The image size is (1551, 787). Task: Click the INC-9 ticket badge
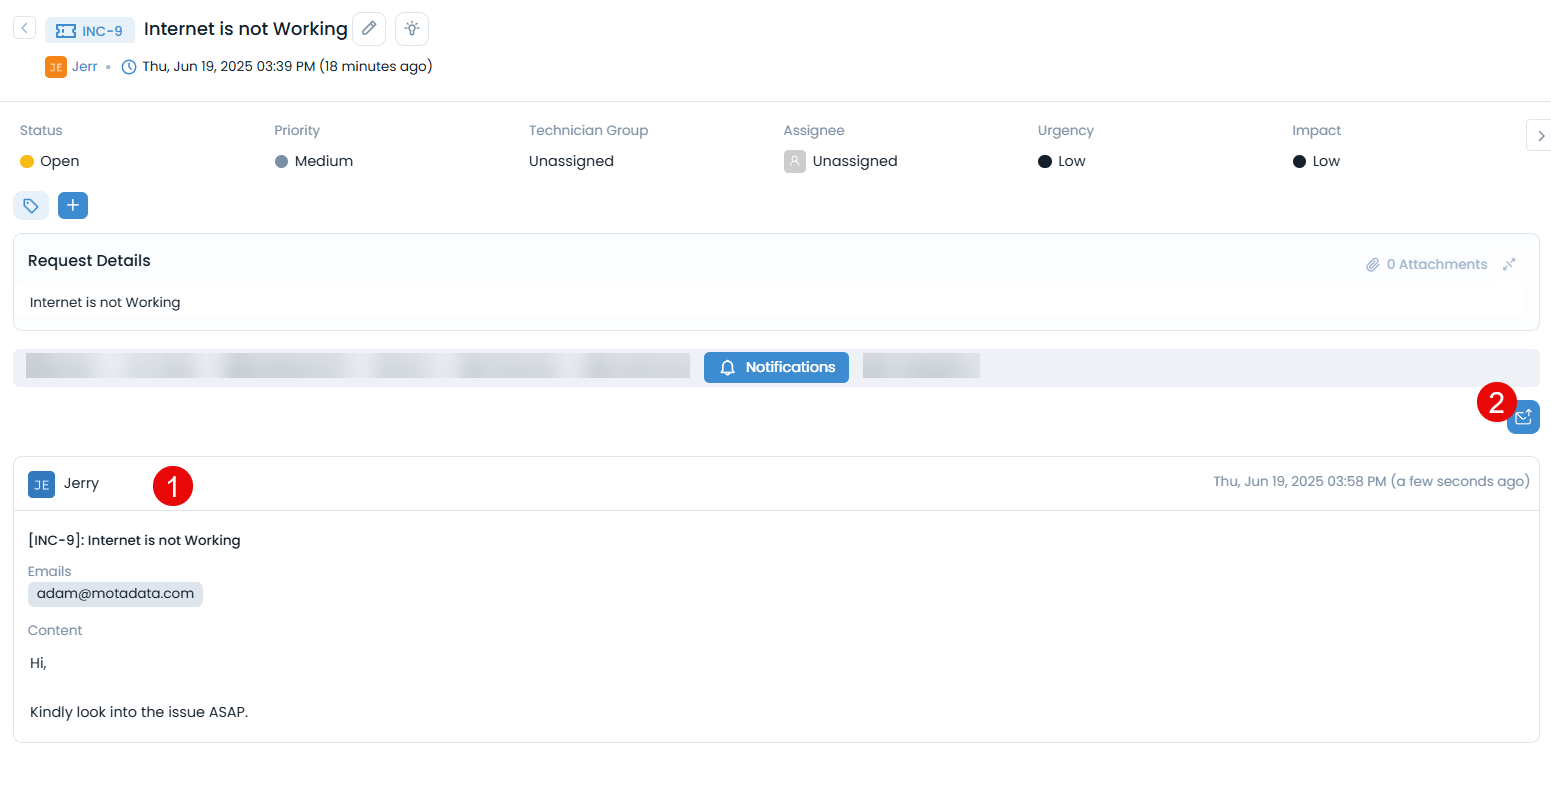click(x=90, y=31)
